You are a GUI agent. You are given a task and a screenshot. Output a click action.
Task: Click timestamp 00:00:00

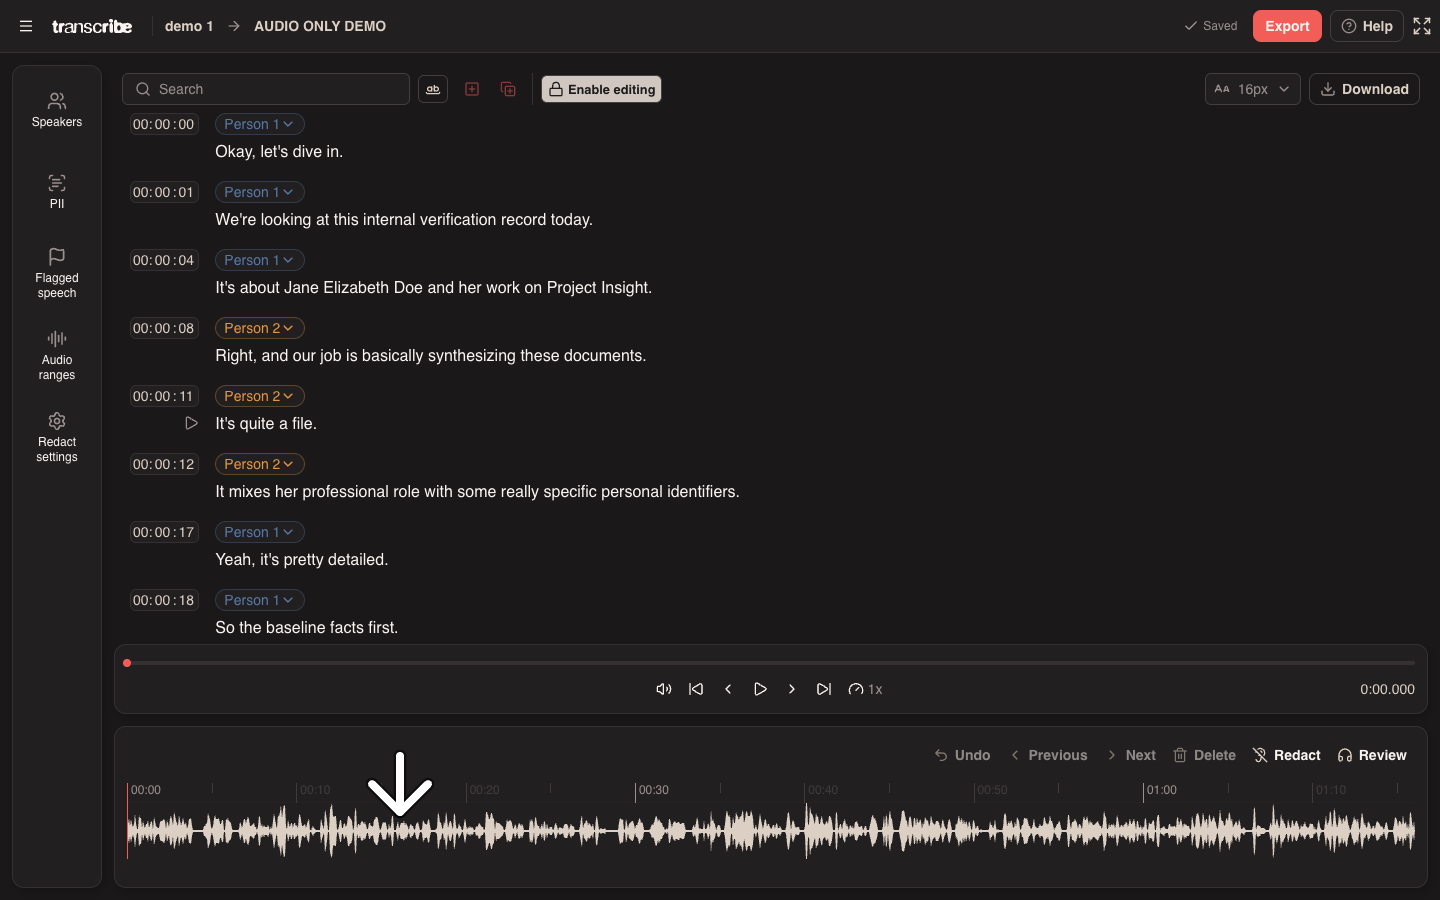164,124
